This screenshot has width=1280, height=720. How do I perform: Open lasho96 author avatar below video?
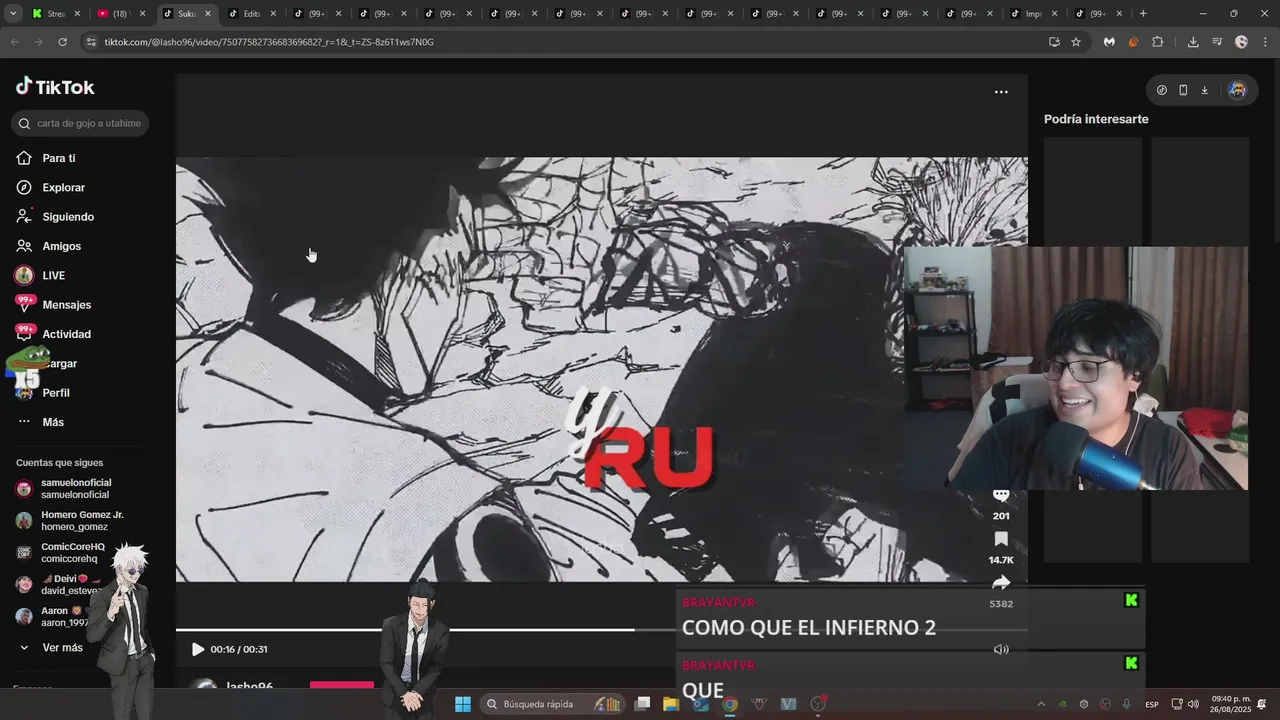click(x=204, y=687)
